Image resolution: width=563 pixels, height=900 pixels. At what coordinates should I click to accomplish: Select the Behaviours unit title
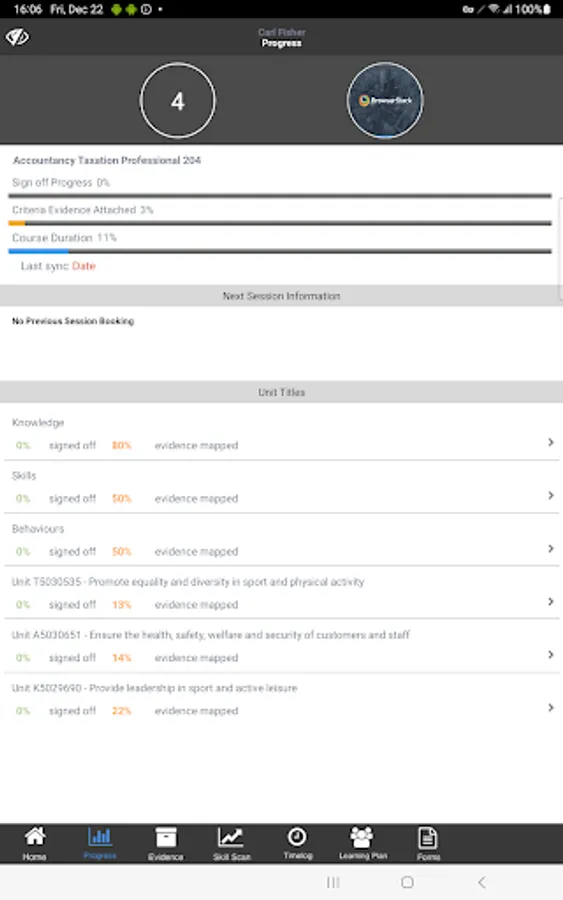38,529
